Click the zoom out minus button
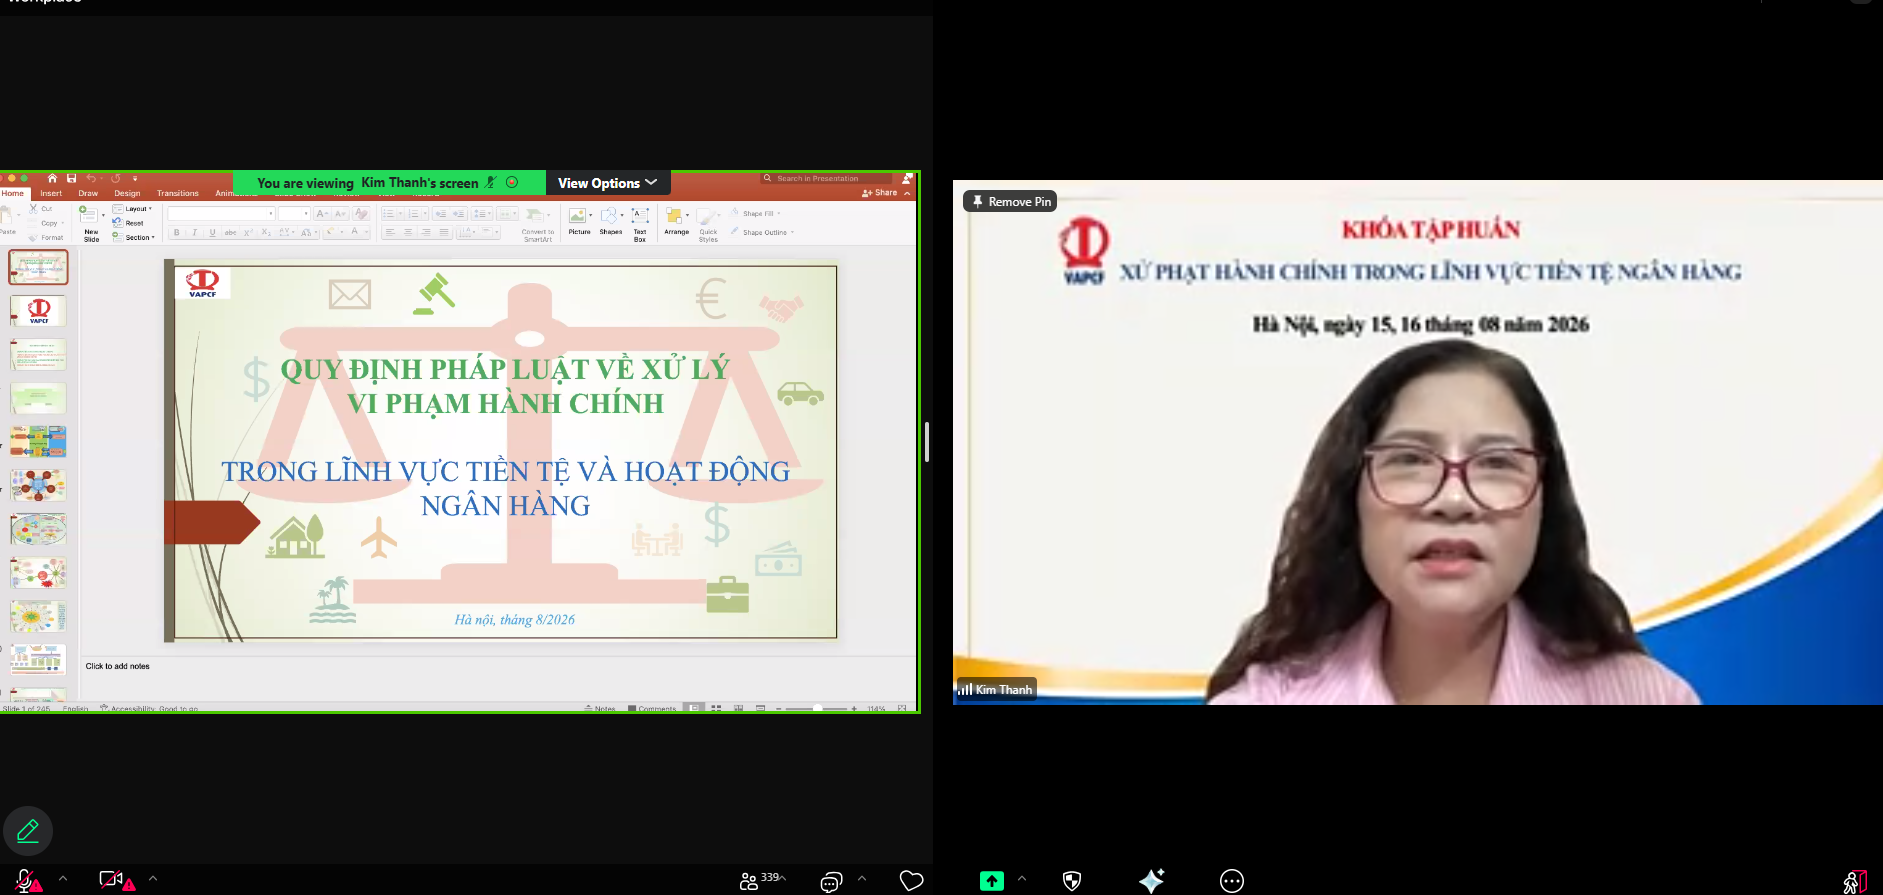 point(779,708)
